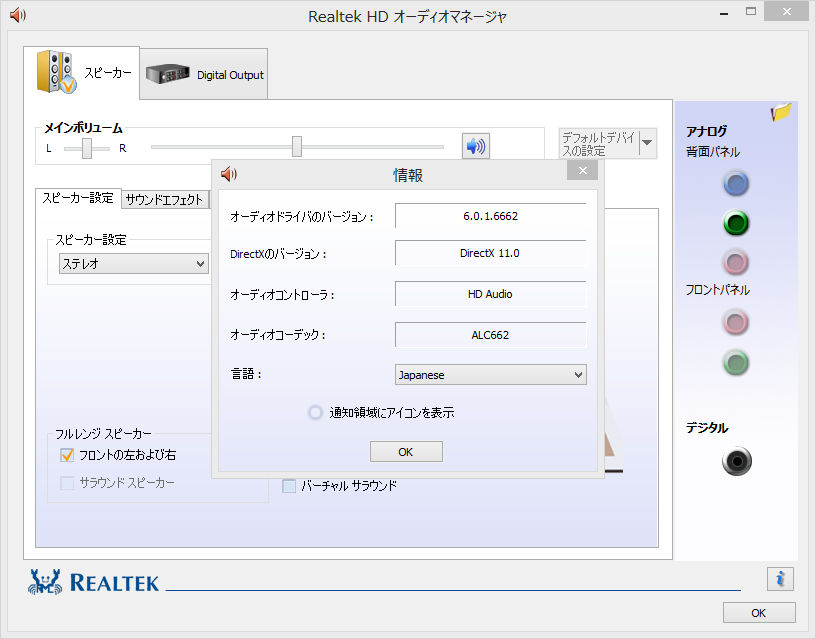This screenshot has height=639, width=816.
Task: Open the information 'i' button at the bottom right
Action: point(780,579)
